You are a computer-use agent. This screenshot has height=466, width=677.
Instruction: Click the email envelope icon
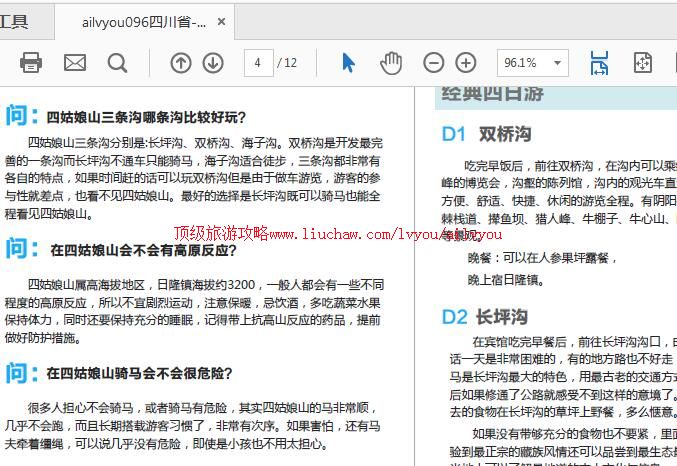point(75,63)
